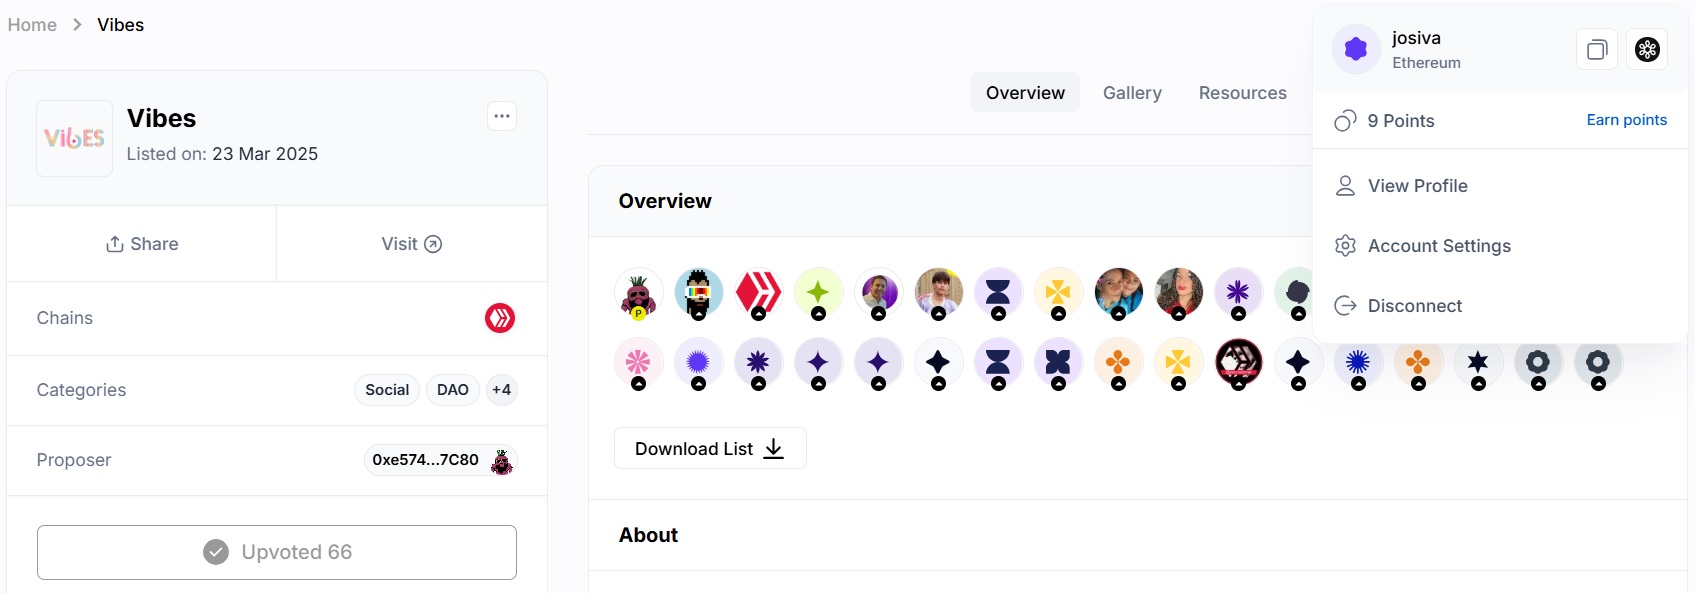
Task: Copy josiva's wallet address icon
Action: (x=1597, y=49)
